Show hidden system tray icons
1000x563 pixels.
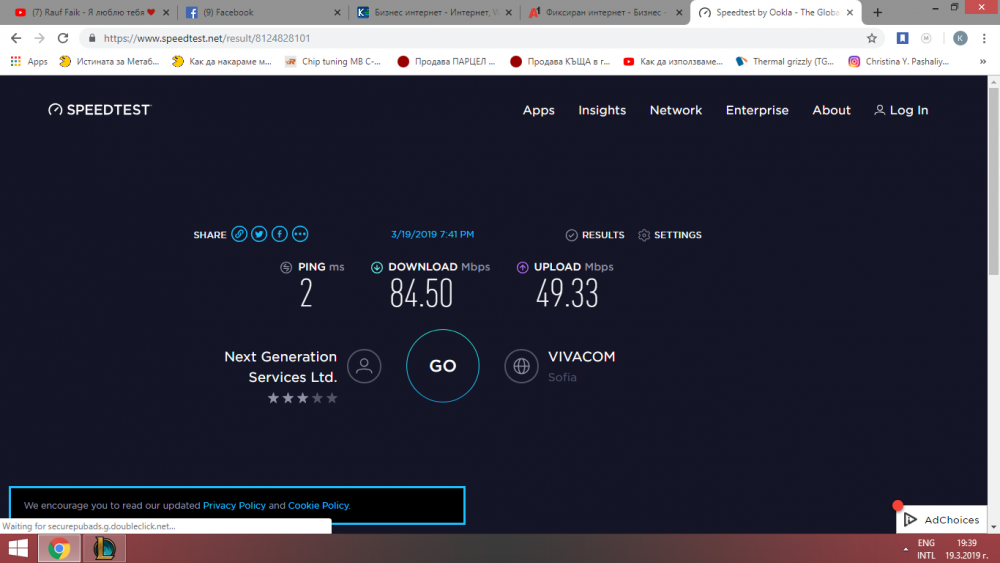point(906,549)
